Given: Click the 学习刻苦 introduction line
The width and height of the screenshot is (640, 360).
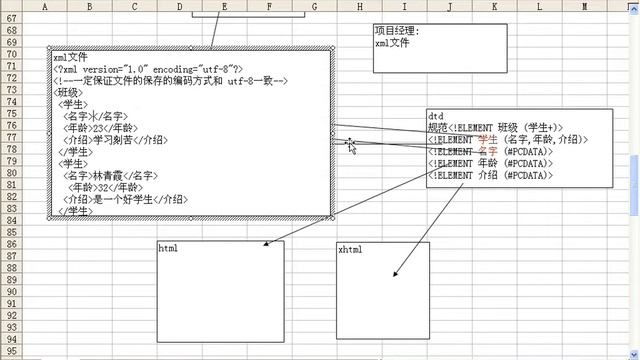Looking at the screenshot, I should tap(115, 140).
